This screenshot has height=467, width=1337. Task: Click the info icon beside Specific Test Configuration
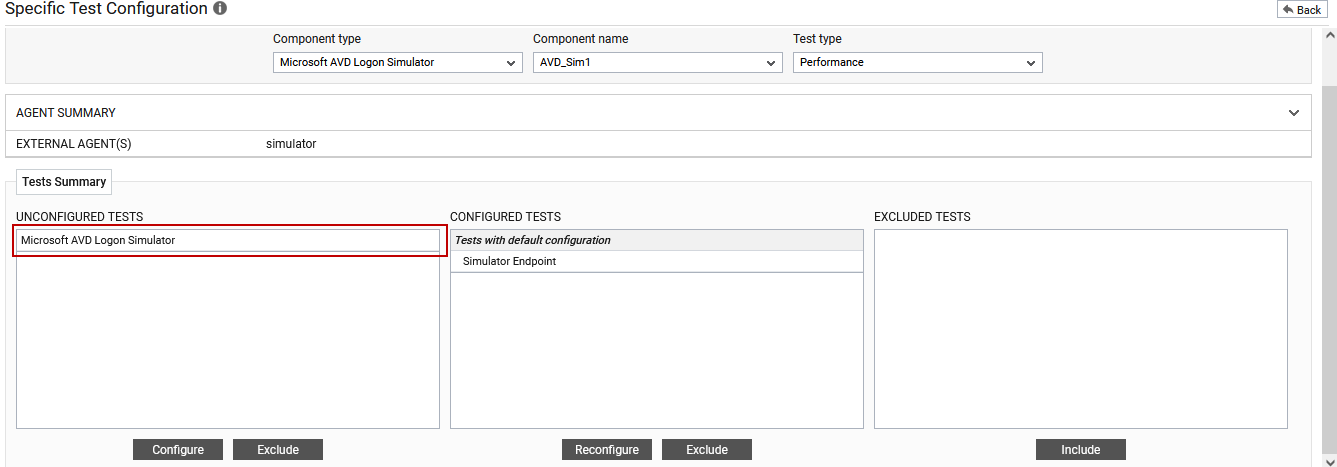click(220, 8)
